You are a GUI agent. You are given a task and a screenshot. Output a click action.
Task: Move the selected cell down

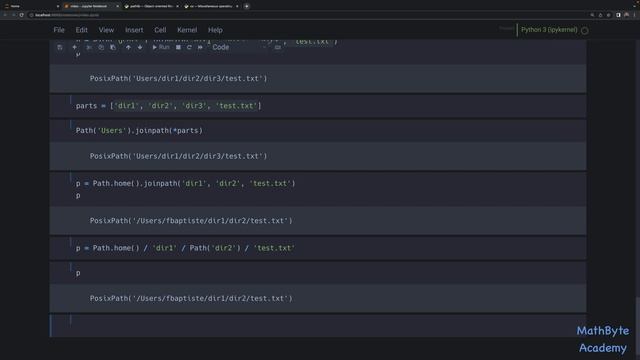(140, 47)
